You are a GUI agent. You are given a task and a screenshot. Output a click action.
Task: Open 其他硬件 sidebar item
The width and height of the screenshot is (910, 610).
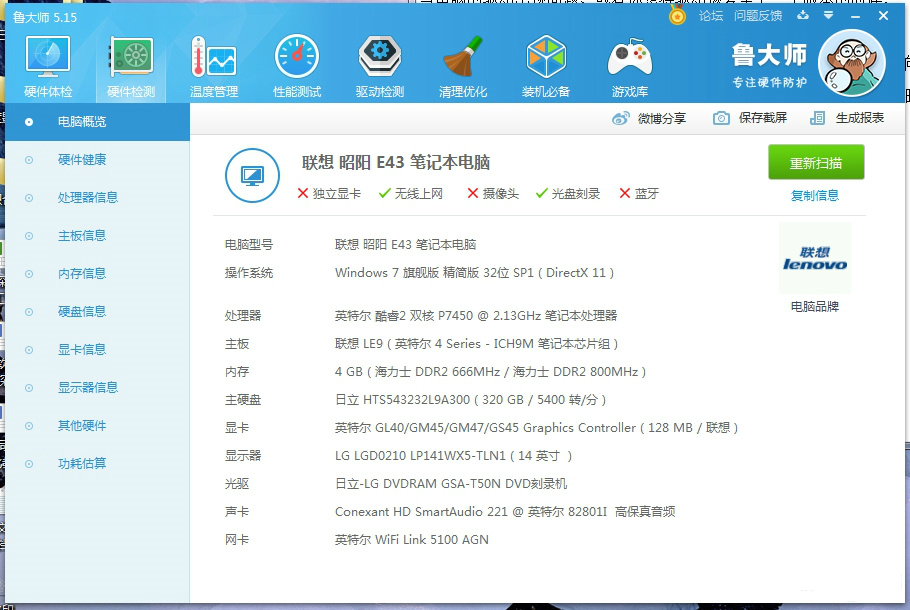pos(98,425)
